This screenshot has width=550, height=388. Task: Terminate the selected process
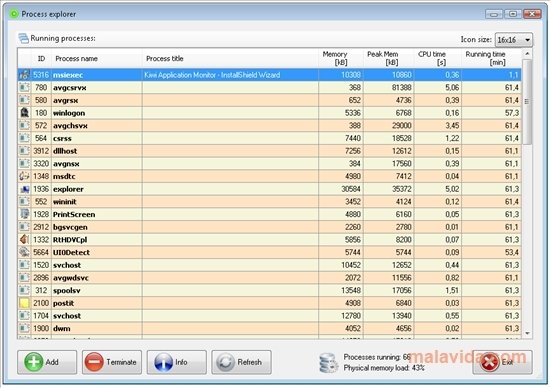coord(112,362)
